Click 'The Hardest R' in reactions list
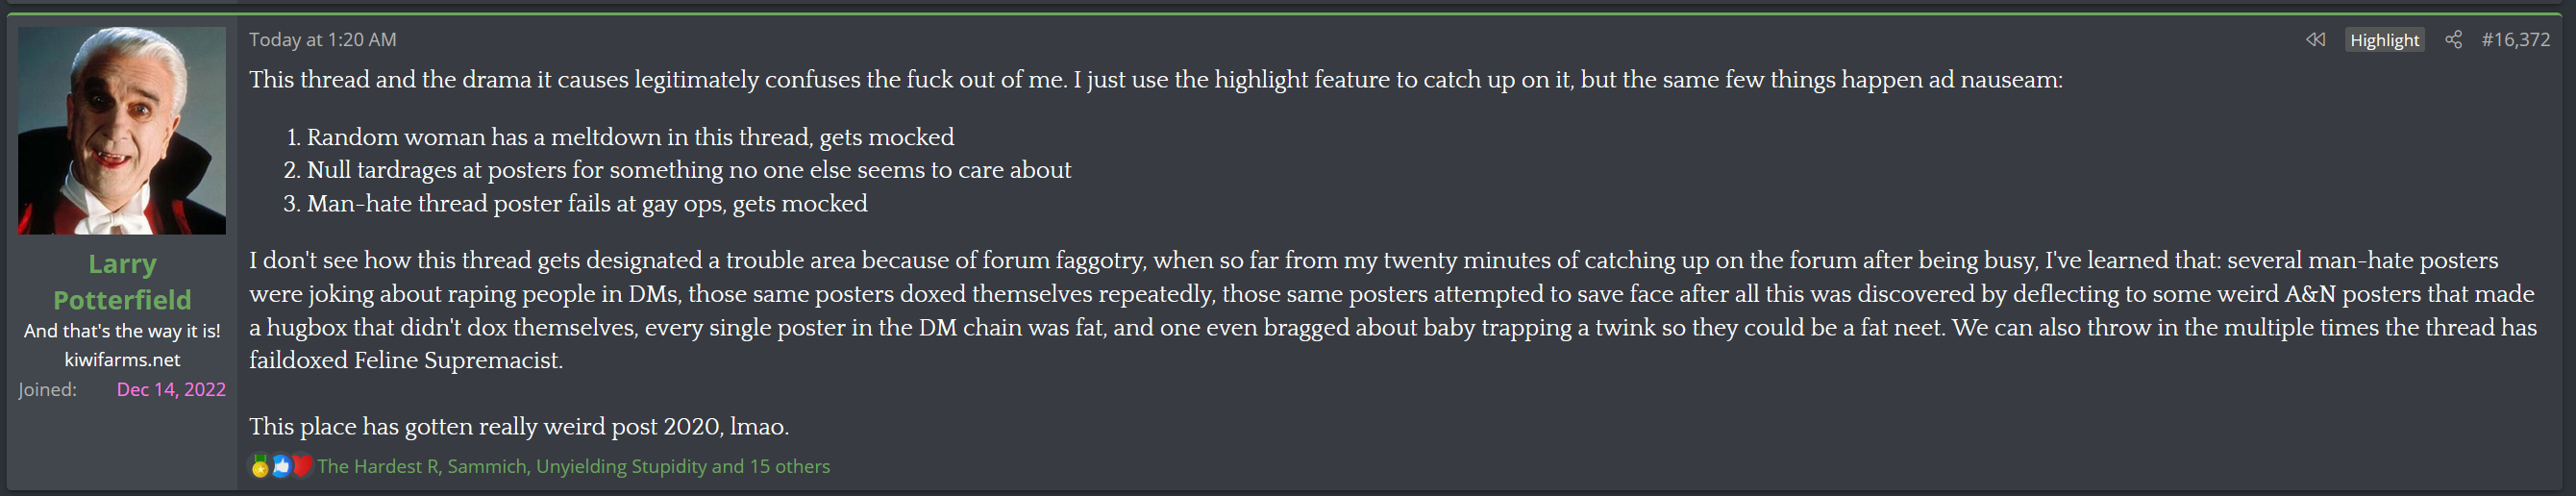Screen dimensions: 2576x496 (377, 467)
